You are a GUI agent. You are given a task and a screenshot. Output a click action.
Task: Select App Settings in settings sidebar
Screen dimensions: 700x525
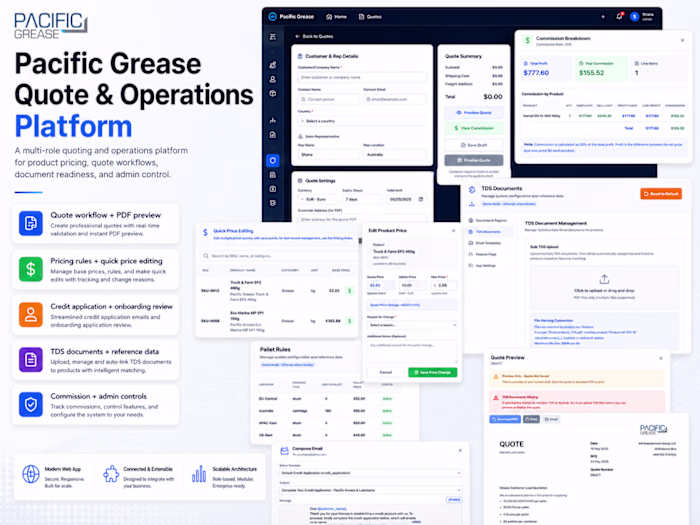click(482, 266)
